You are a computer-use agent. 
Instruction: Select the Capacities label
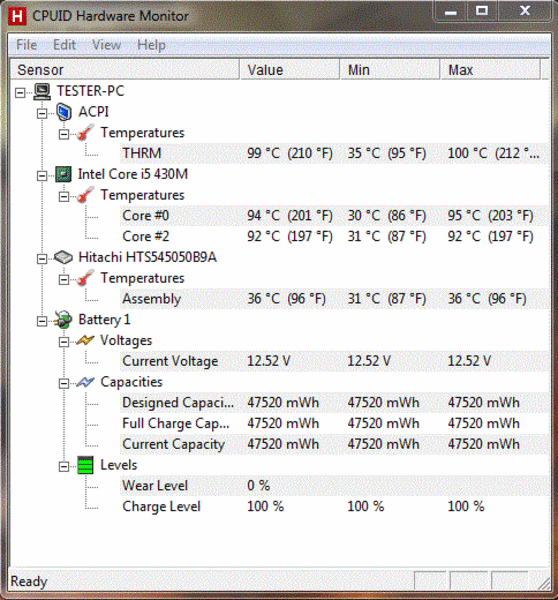pos(131,382)
